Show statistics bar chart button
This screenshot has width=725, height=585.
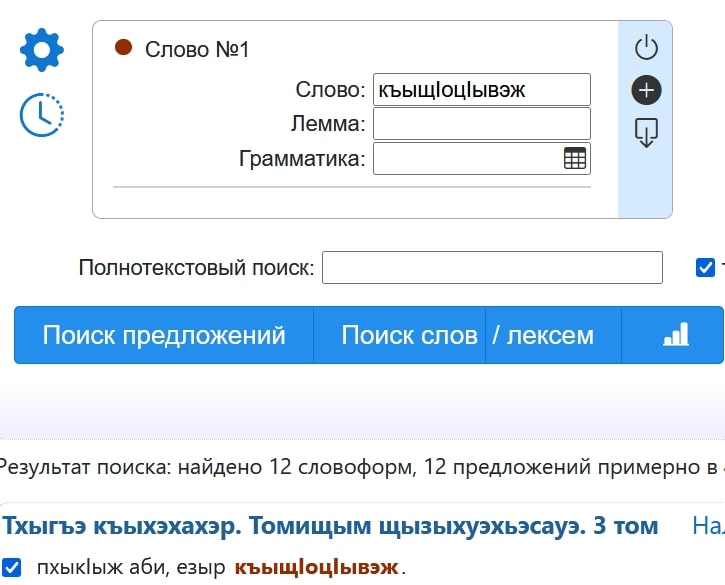(676, 335)
